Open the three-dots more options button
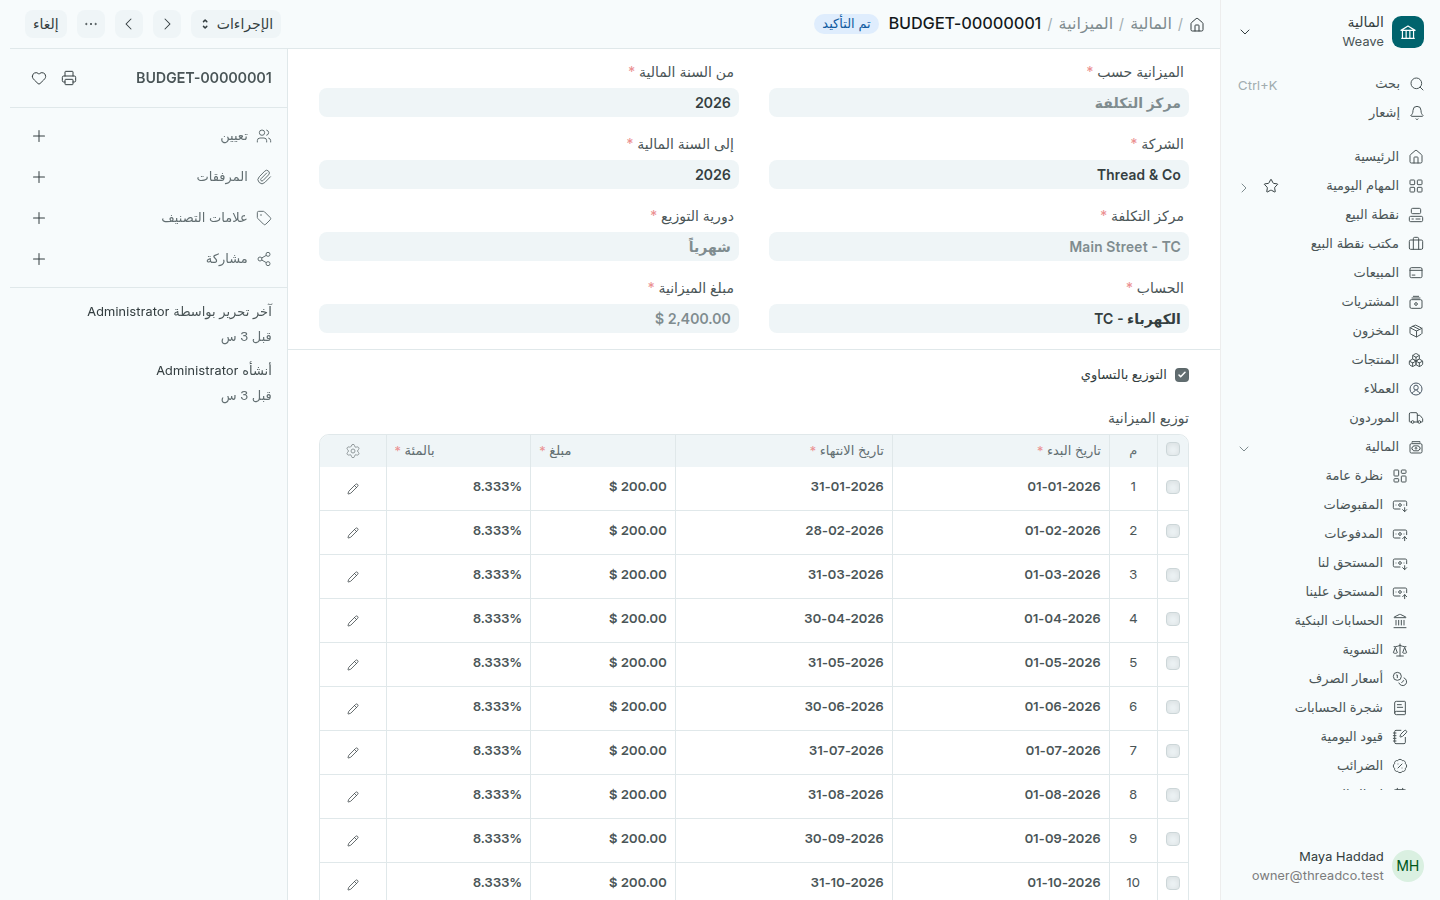The image size is (1440, 900). (91, 24)
